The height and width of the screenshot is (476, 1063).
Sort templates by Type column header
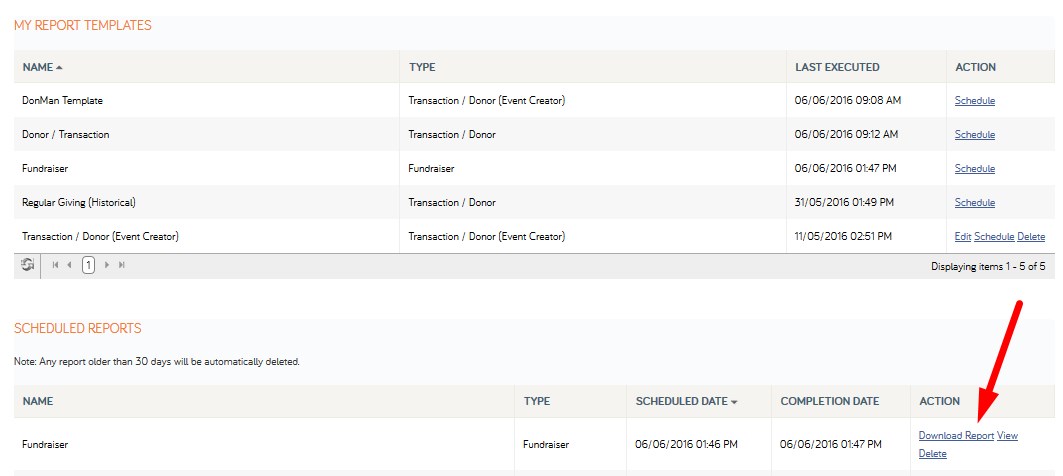(x=422, y=67)
